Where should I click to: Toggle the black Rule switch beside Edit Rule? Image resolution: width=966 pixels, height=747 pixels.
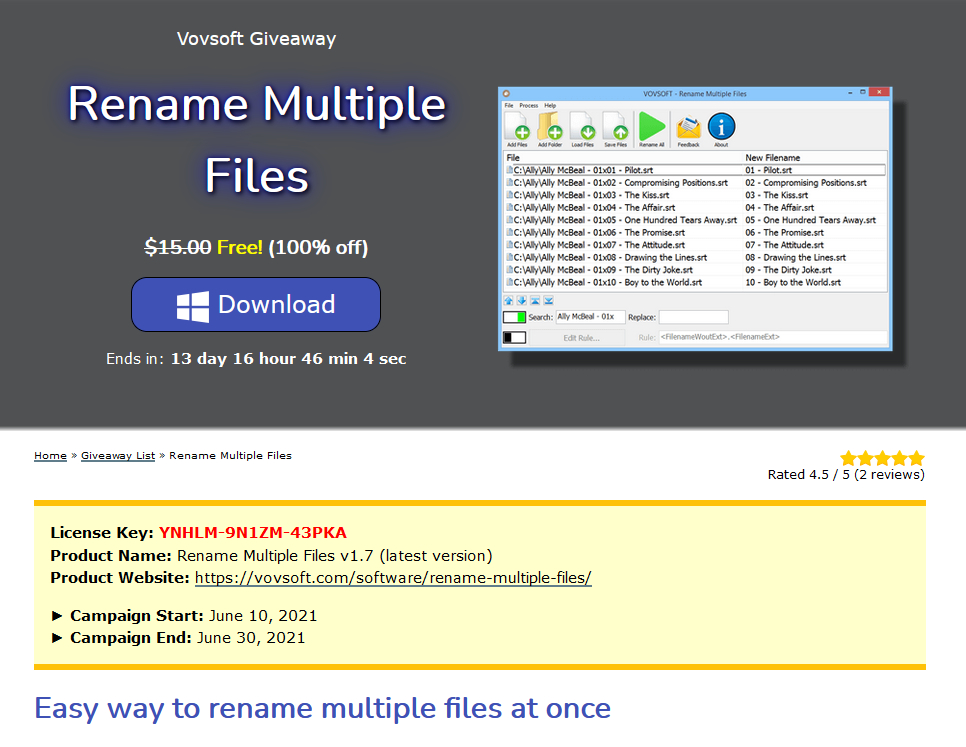tap(514, 337)
